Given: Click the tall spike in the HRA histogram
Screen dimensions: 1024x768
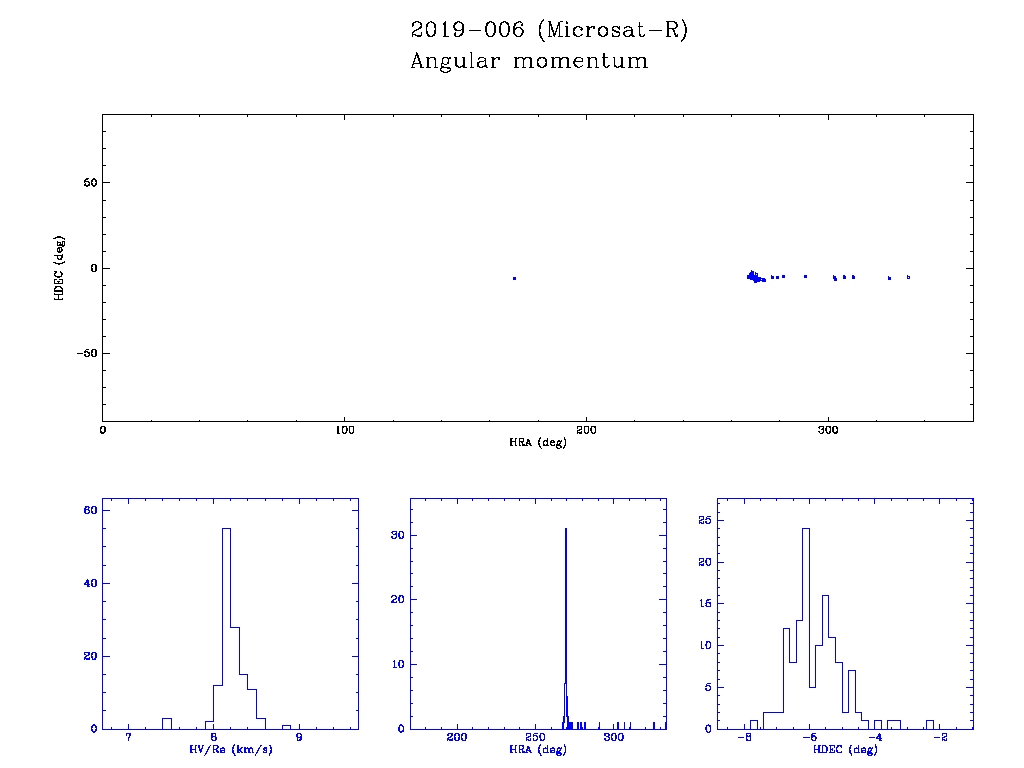Looking at the screenshot, I should tap(566, 628).
